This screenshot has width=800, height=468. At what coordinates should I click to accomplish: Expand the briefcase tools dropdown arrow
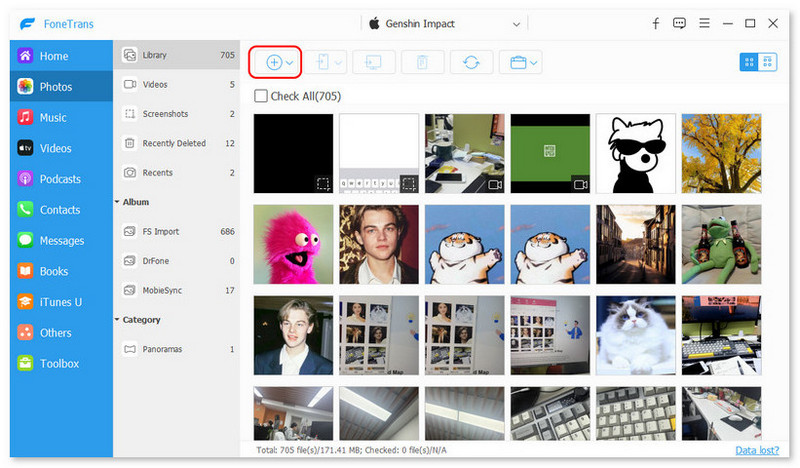click(534, 63)
